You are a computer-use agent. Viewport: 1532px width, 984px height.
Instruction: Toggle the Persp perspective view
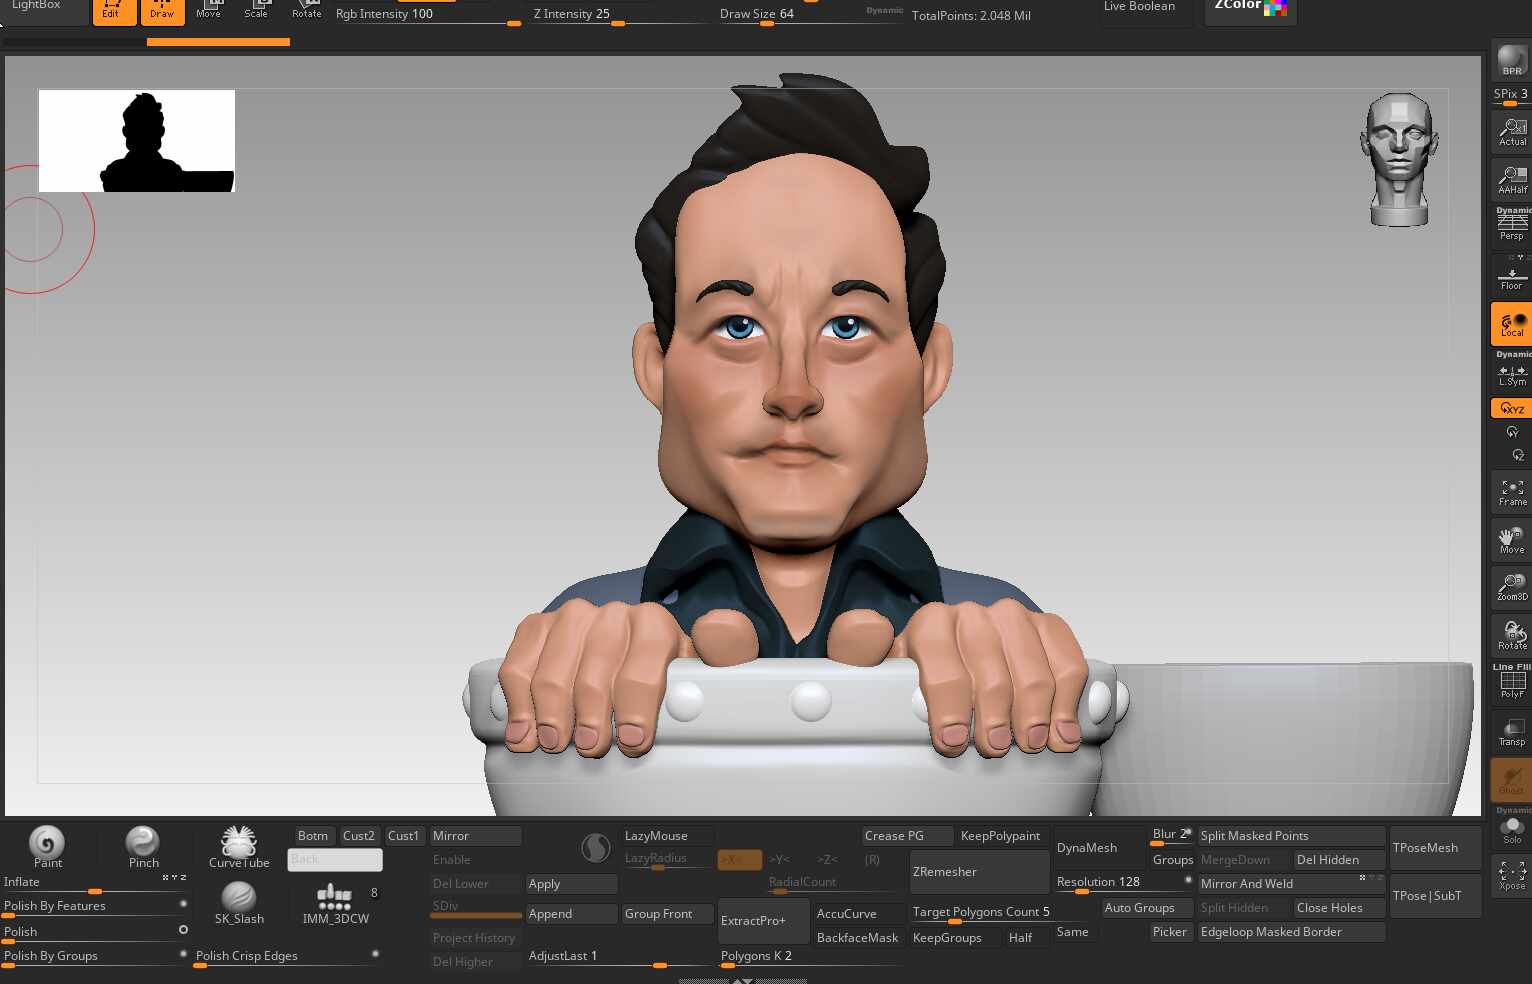(1511, 224)
